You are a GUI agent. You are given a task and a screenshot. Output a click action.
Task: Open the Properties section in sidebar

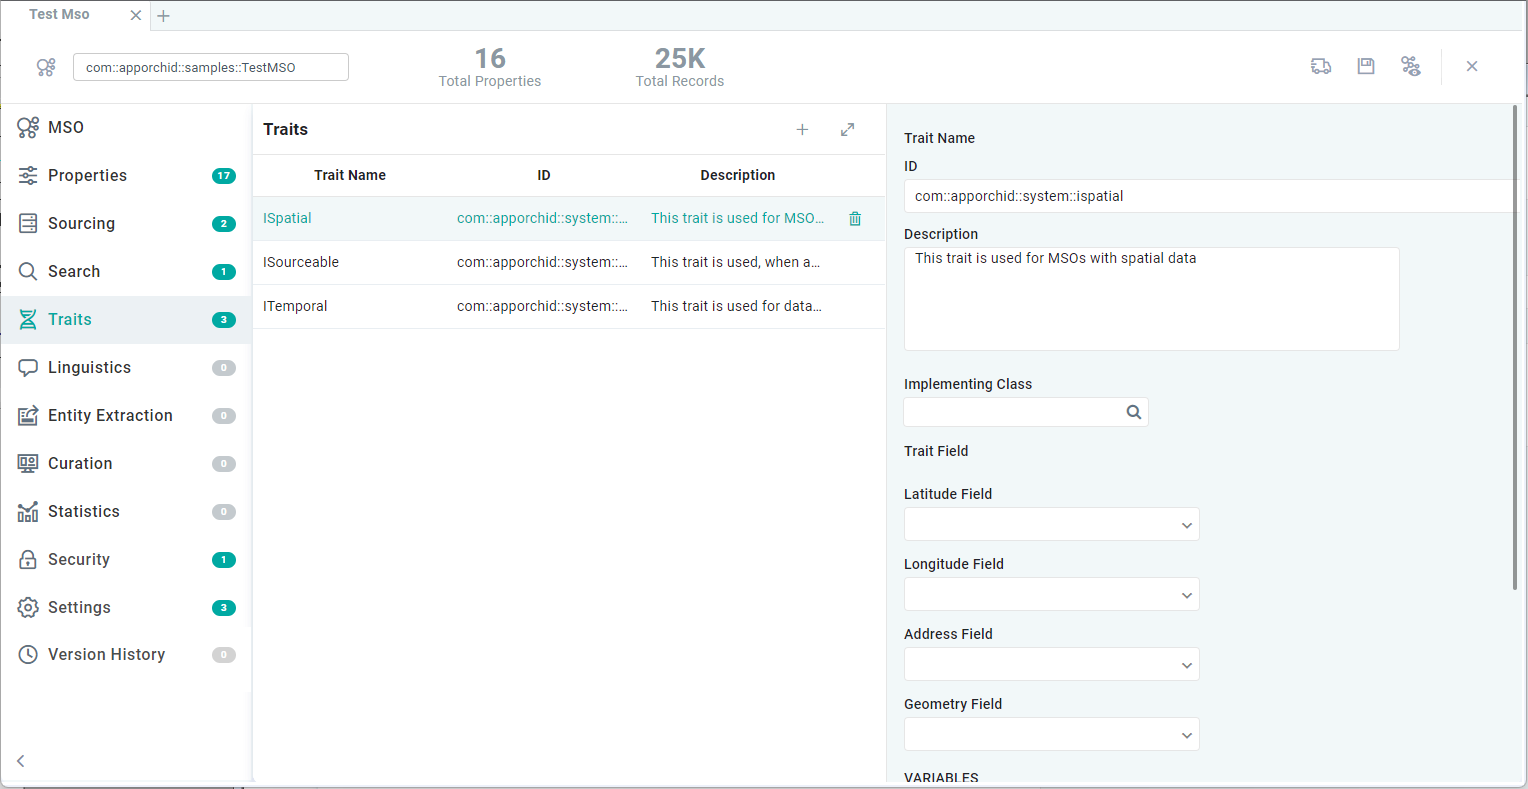pyautogui.click(x=88, y=176)
